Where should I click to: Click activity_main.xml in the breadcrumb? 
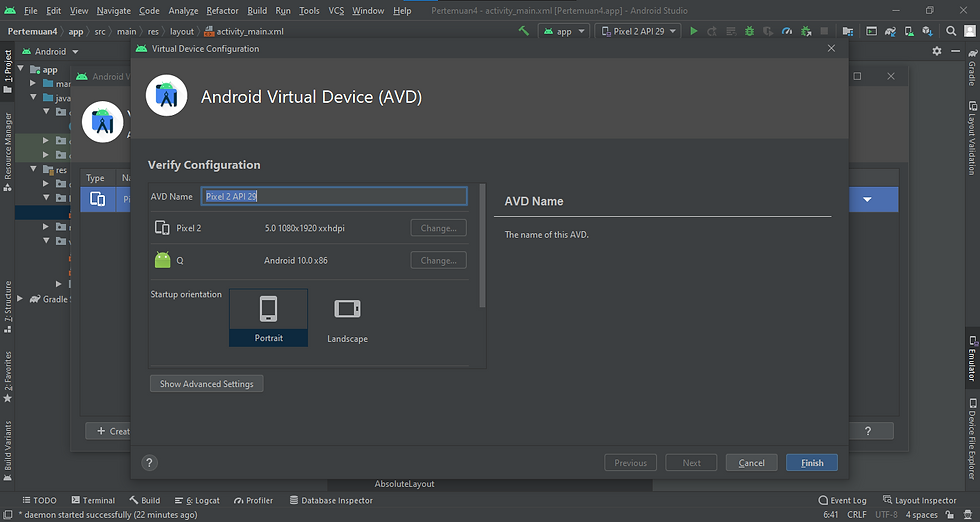[x=244, y=31]
